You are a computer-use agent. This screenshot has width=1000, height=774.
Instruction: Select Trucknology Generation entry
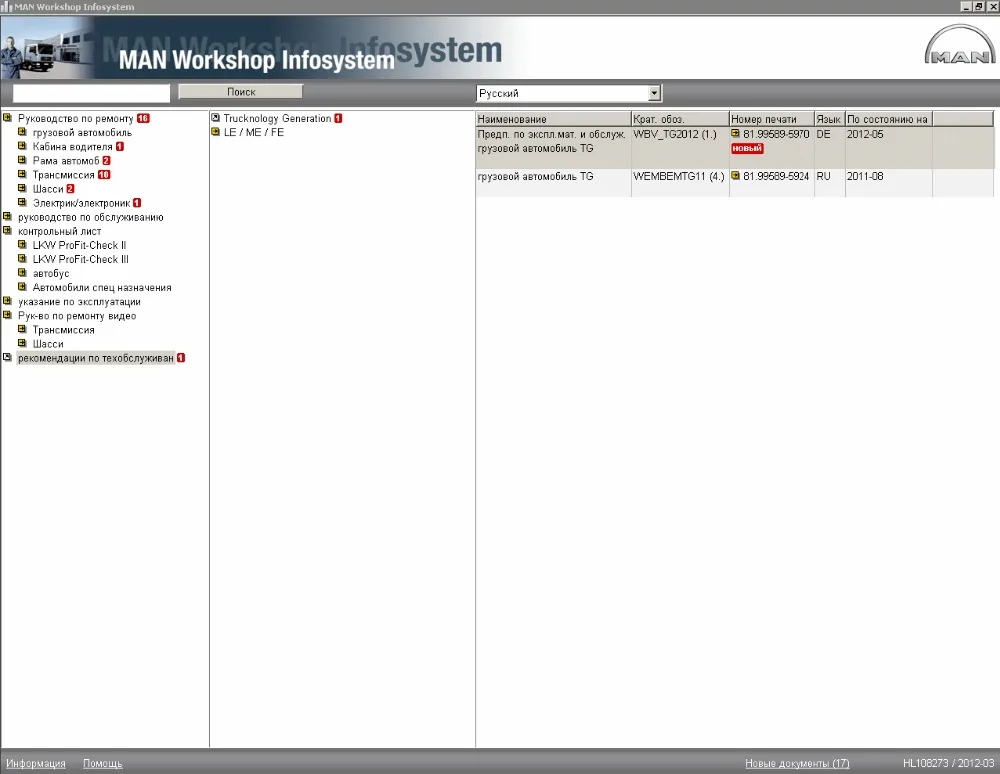coord(277,118)
